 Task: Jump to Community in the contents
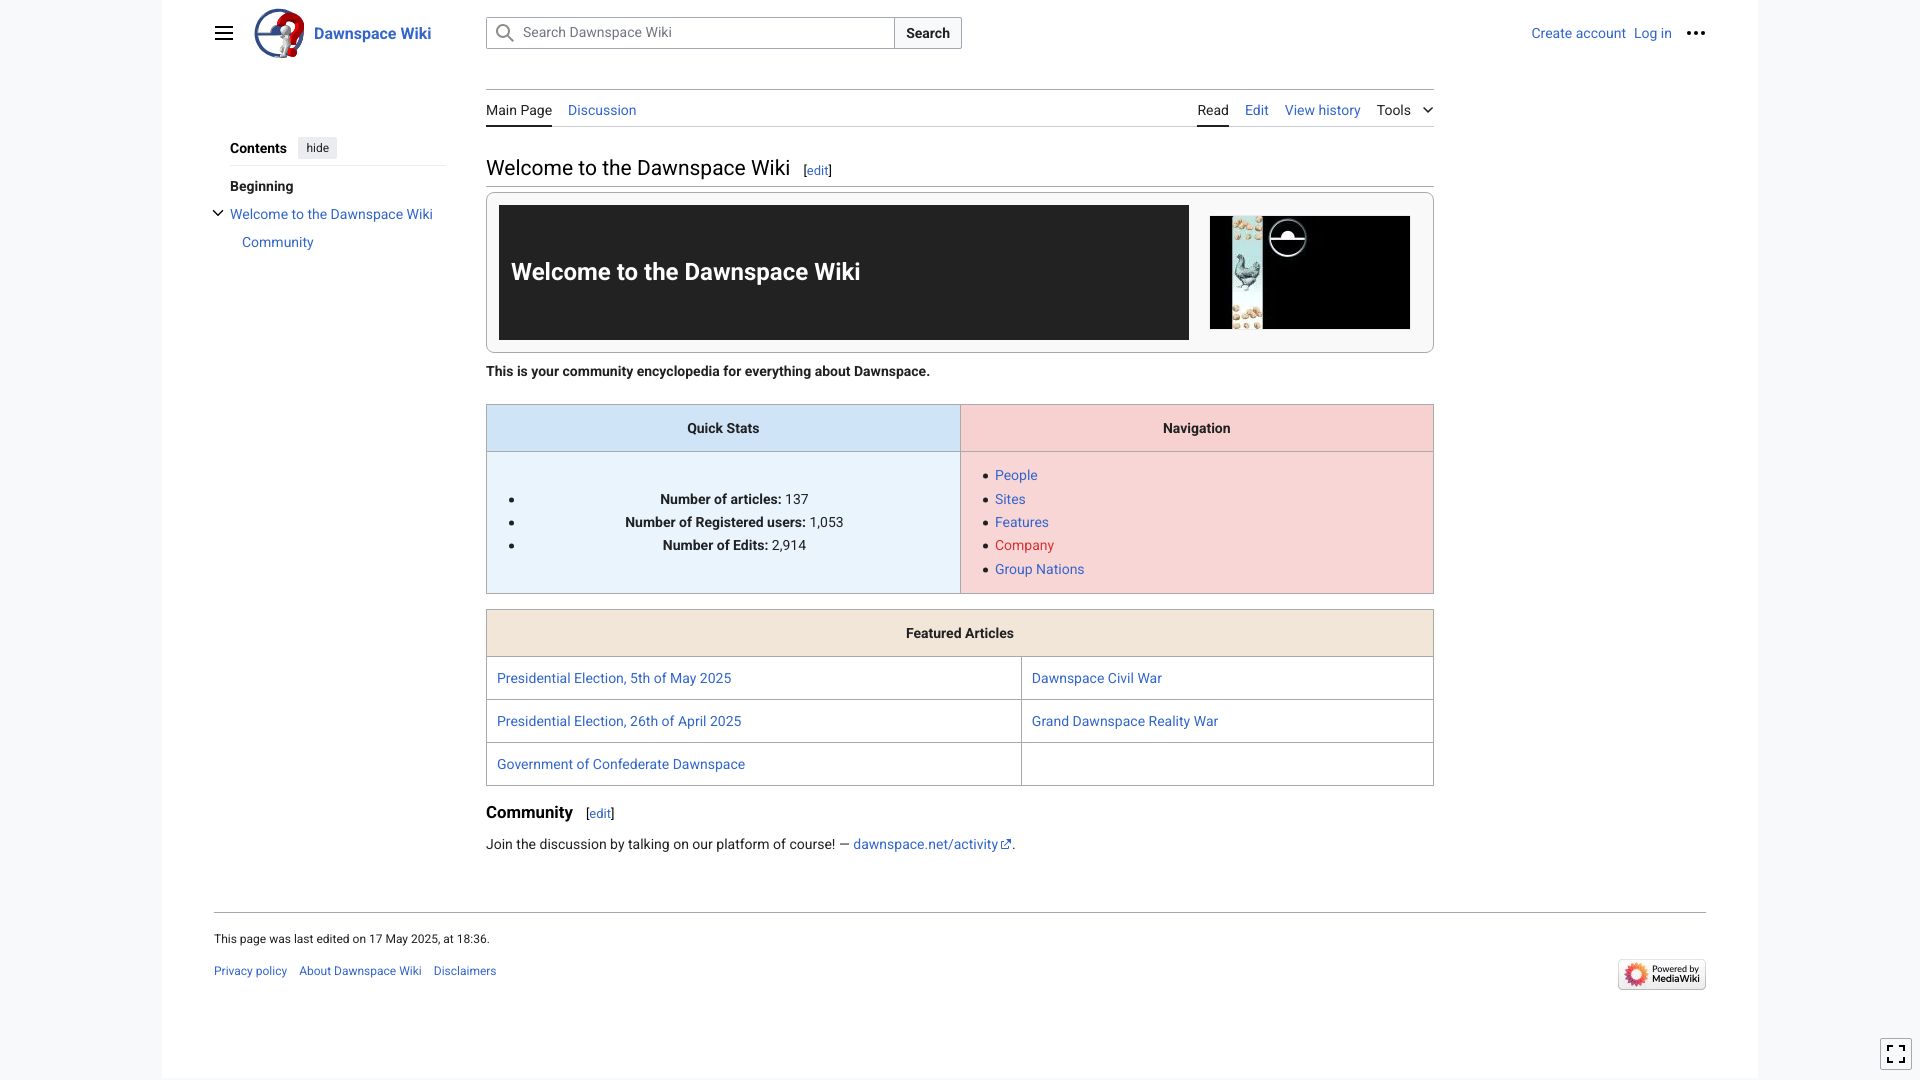277,242
